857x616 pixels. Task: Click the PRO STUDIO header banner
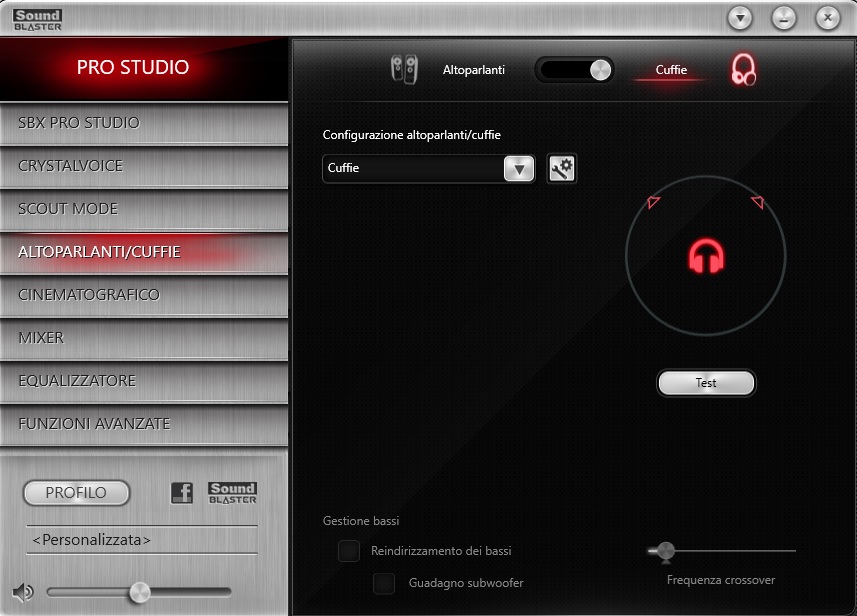click(x=144, y=68)
